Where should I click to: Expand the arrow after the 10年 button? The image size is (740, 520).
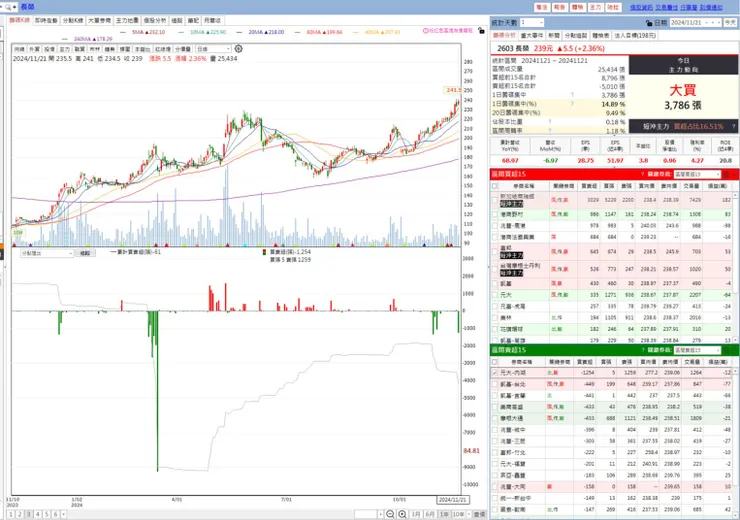coord(469,514)
